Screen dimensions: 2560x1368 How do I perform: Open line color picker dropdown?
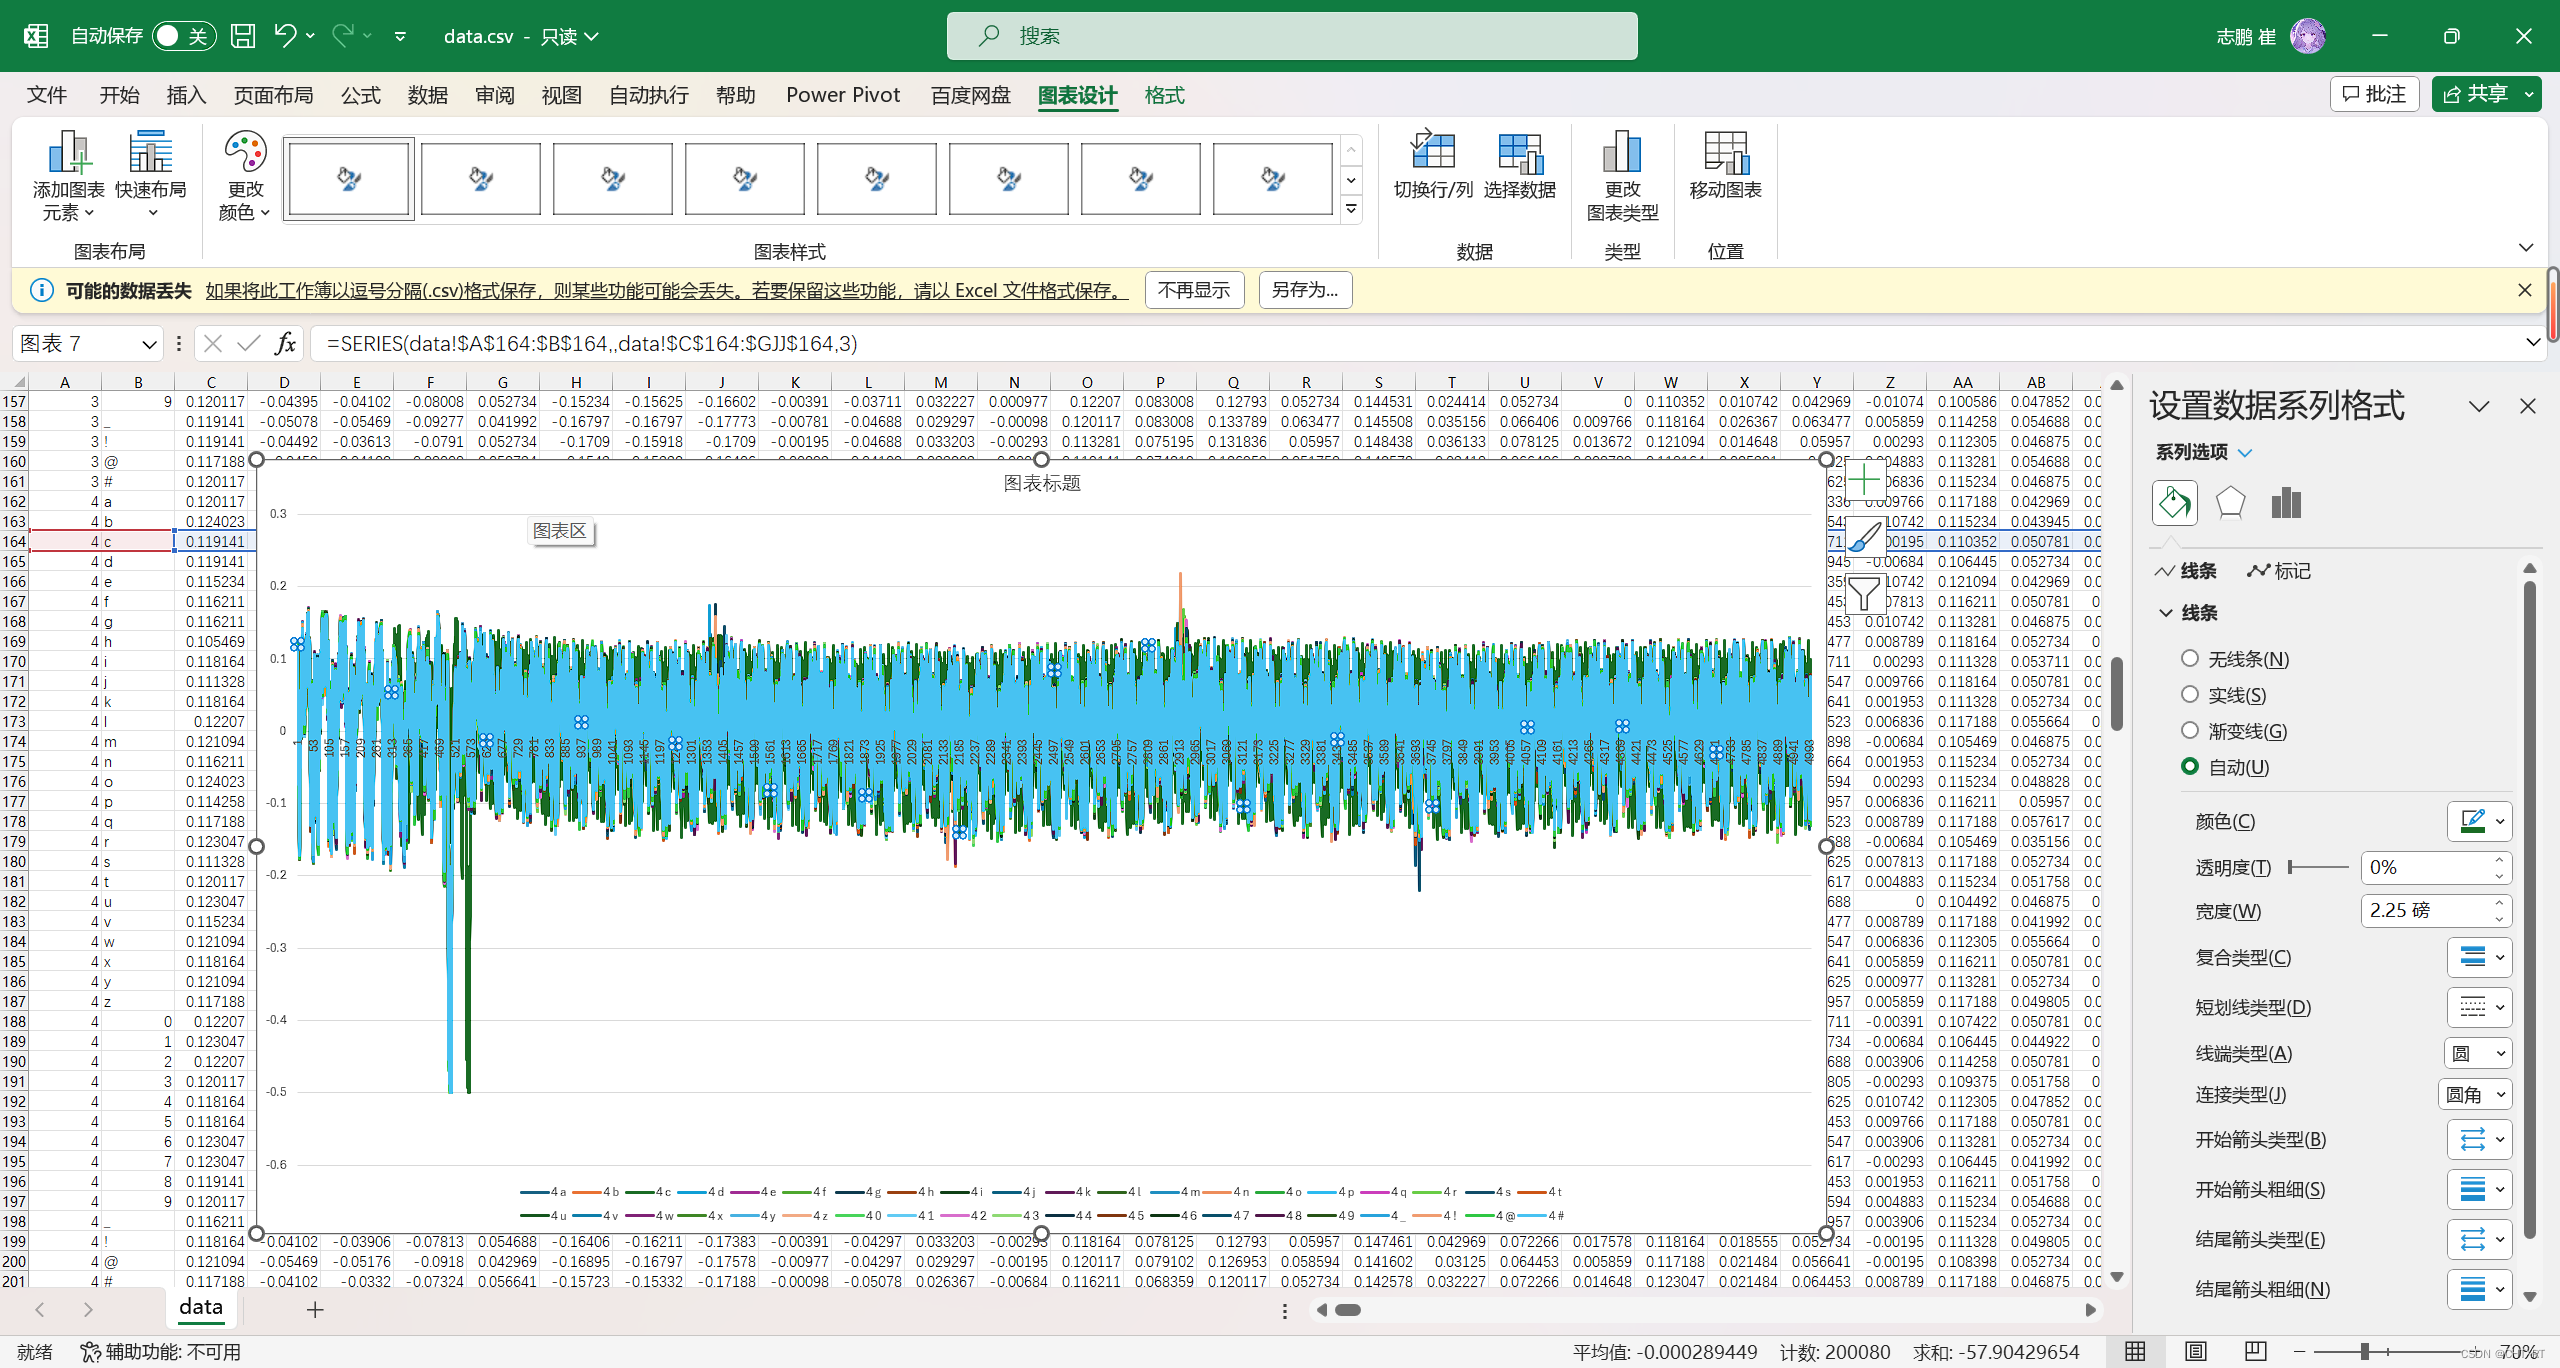[2480, 821]
